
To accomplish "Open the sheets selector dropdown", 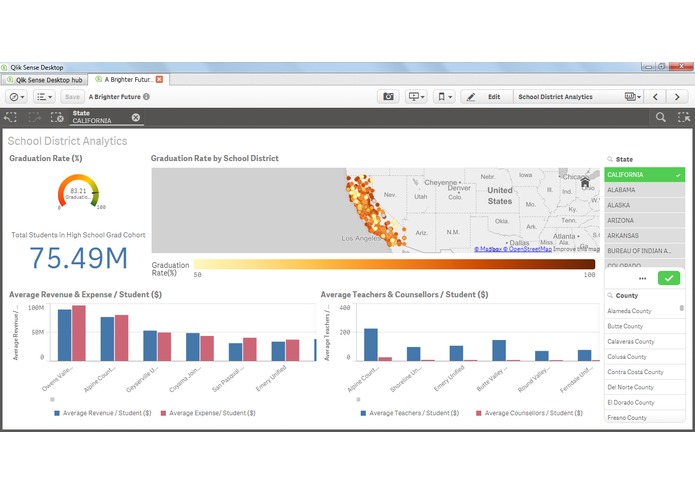I will (633, 97).
